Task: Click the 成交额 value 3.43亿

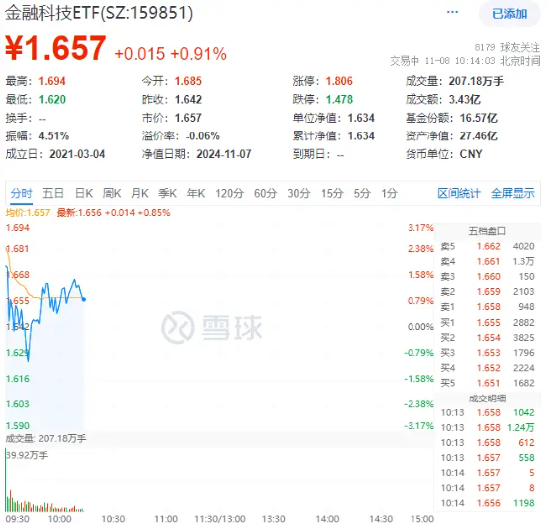Action: coord(465,100)
